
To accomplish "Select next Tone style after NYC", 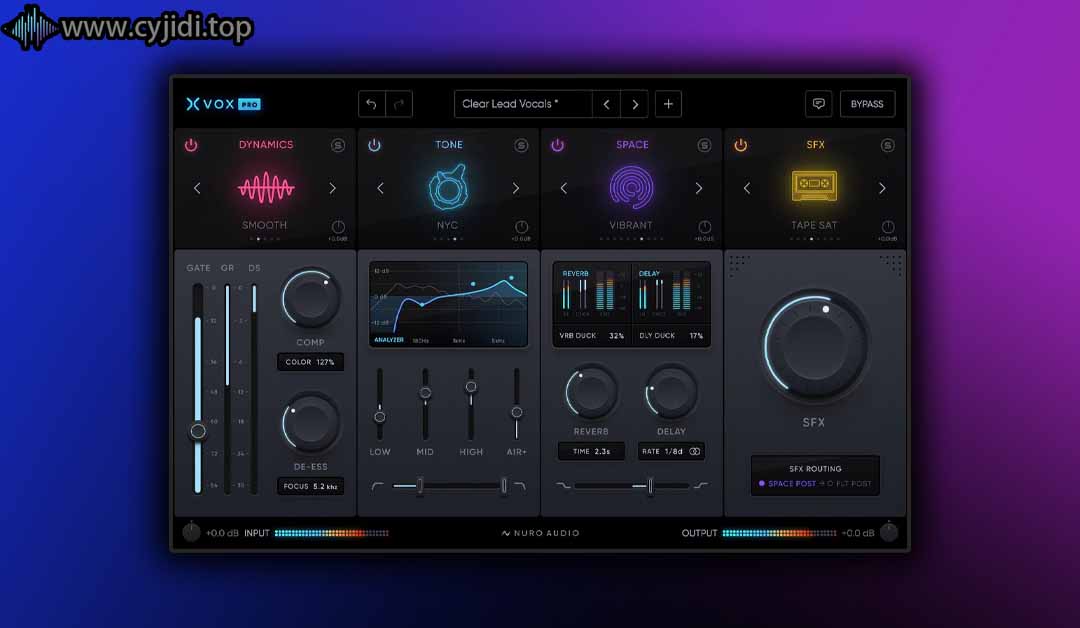I will pos(516,188).
